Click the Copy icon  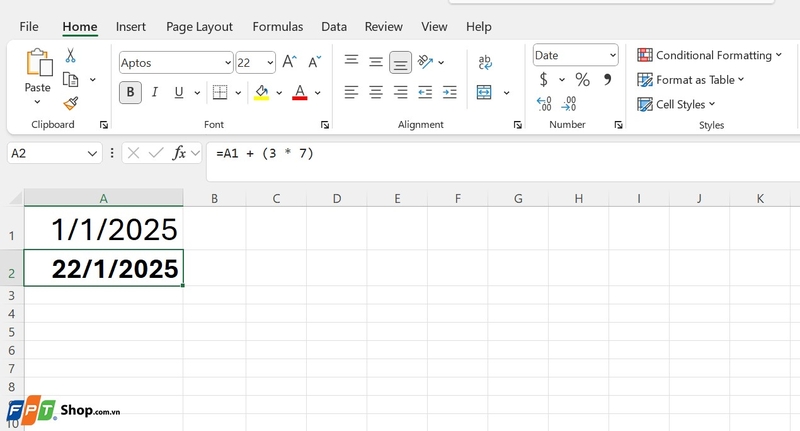click(x=70, y=80)
